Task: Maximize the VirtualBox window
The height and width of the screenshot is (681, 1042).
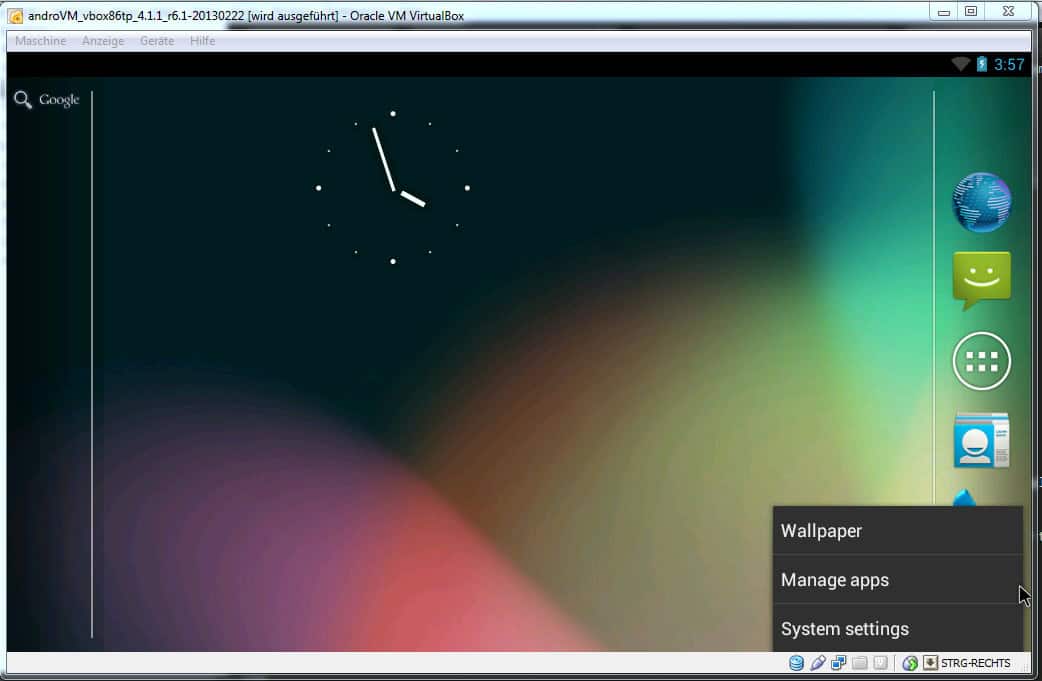Action: [971, 12]
